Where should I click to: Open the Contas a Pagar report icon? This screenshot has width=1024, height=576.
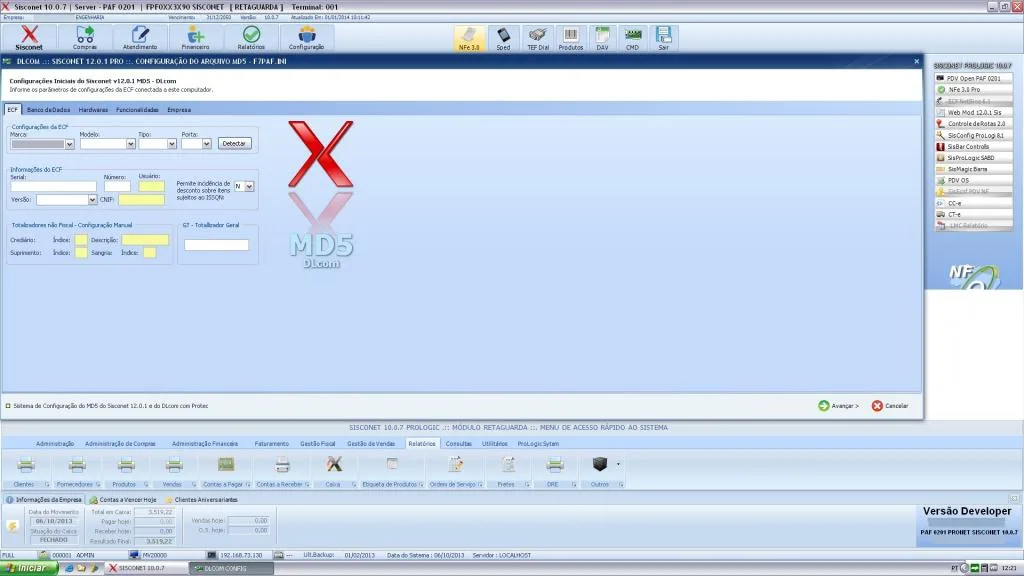click(x=226, y=464)
